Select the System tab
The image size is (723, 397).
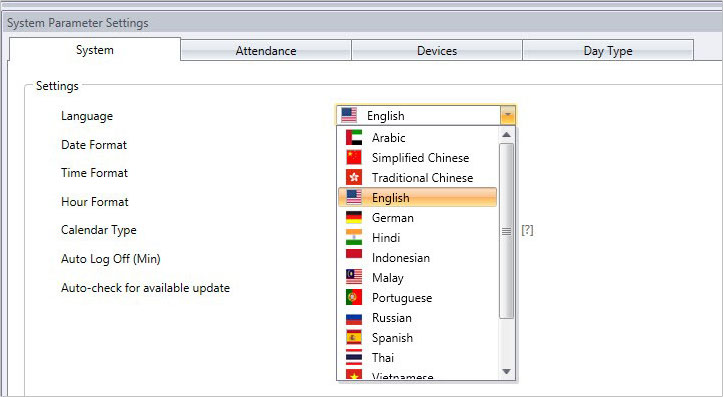(x=95, y=50)
